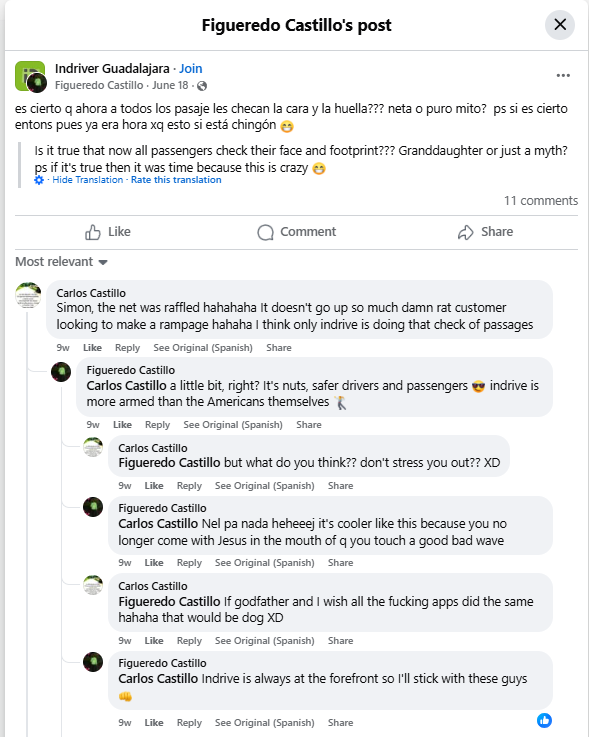Open Carlos Castillo's profile picture on top comment
The height and width of the screenshot is (737, 589).
point(28,295)
